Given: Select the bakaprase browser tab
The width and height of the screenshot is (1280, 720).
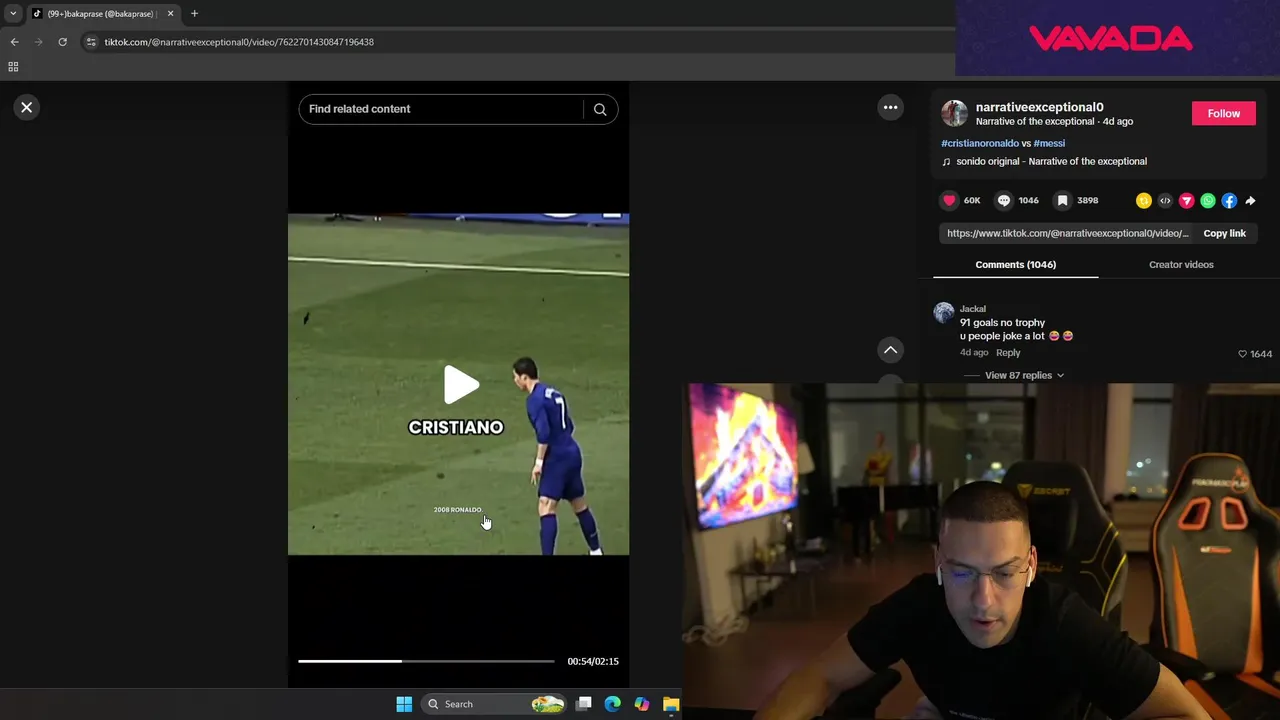Looking at the screenshot, I should pyautogui.click(x=102, y=14).
